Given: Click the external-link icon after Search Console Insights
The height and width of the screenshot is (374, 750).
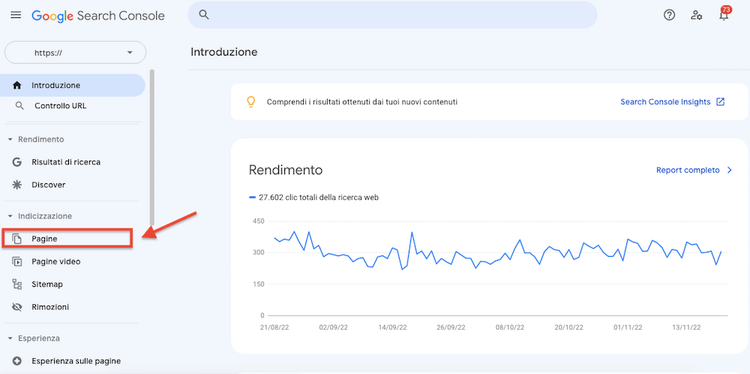Looking at the screenshot, I should [x=720, y=102].
